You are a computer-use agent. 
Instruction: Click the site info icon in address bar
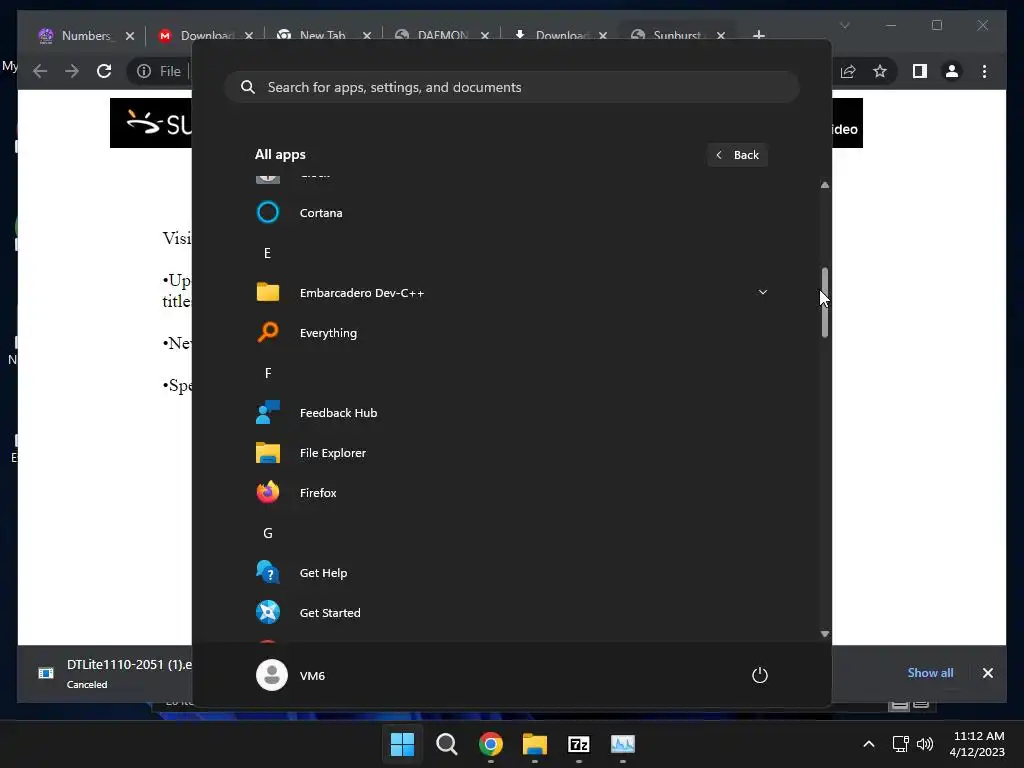pos(144,71)
